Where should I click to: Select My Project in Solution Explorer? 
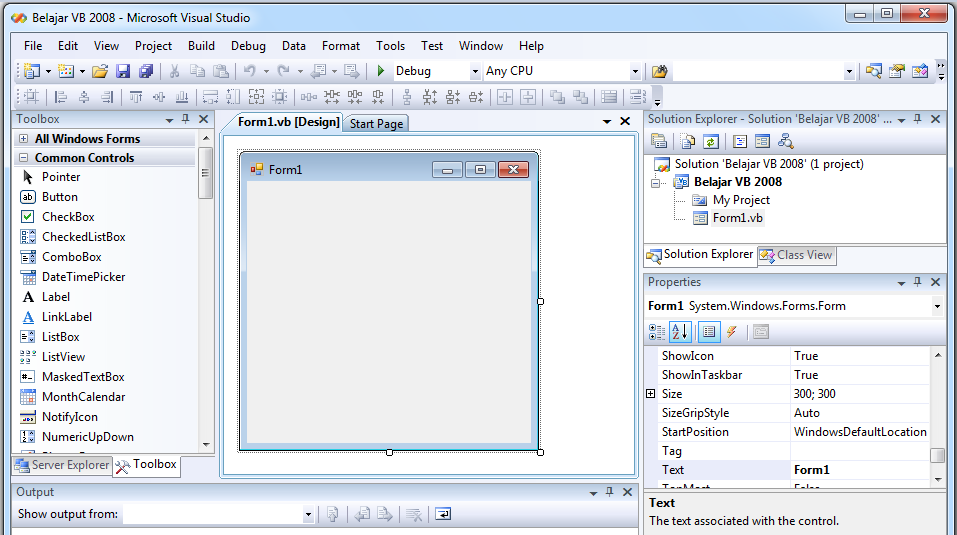point(741,200)
